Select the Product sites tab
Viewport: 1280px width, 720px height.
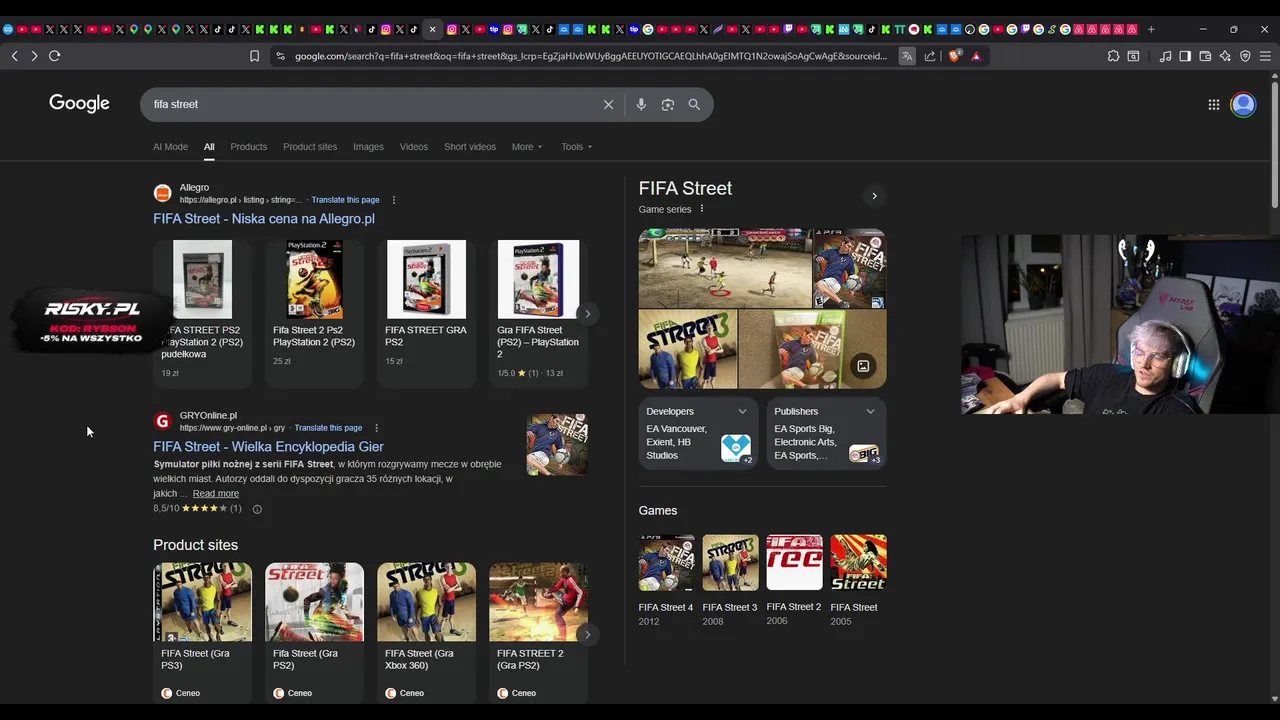(x=310, y=147)
